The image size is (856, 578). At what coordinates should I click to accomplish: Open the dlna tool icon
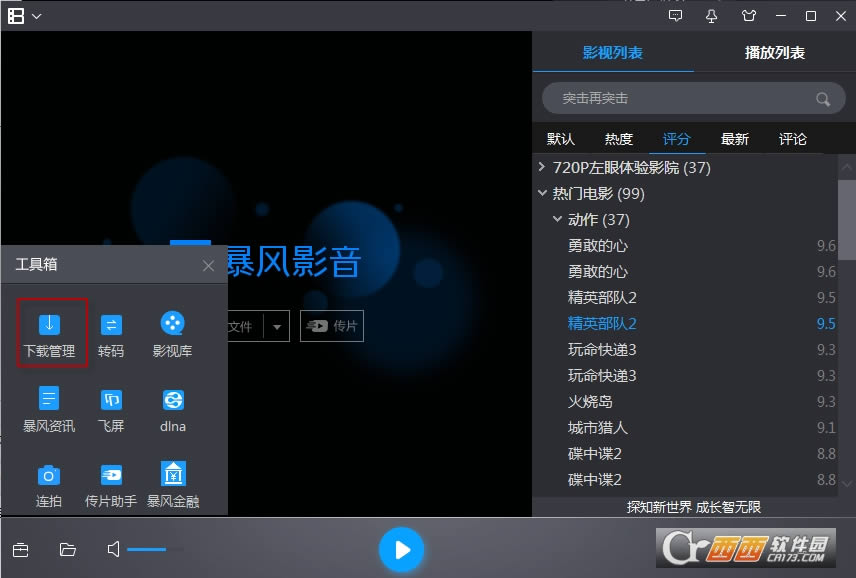click(x=173, y=410)
